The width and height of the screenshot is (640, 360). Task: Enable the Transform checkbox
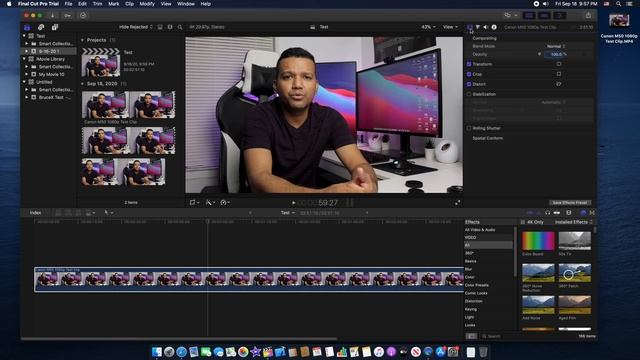[469, 64]
